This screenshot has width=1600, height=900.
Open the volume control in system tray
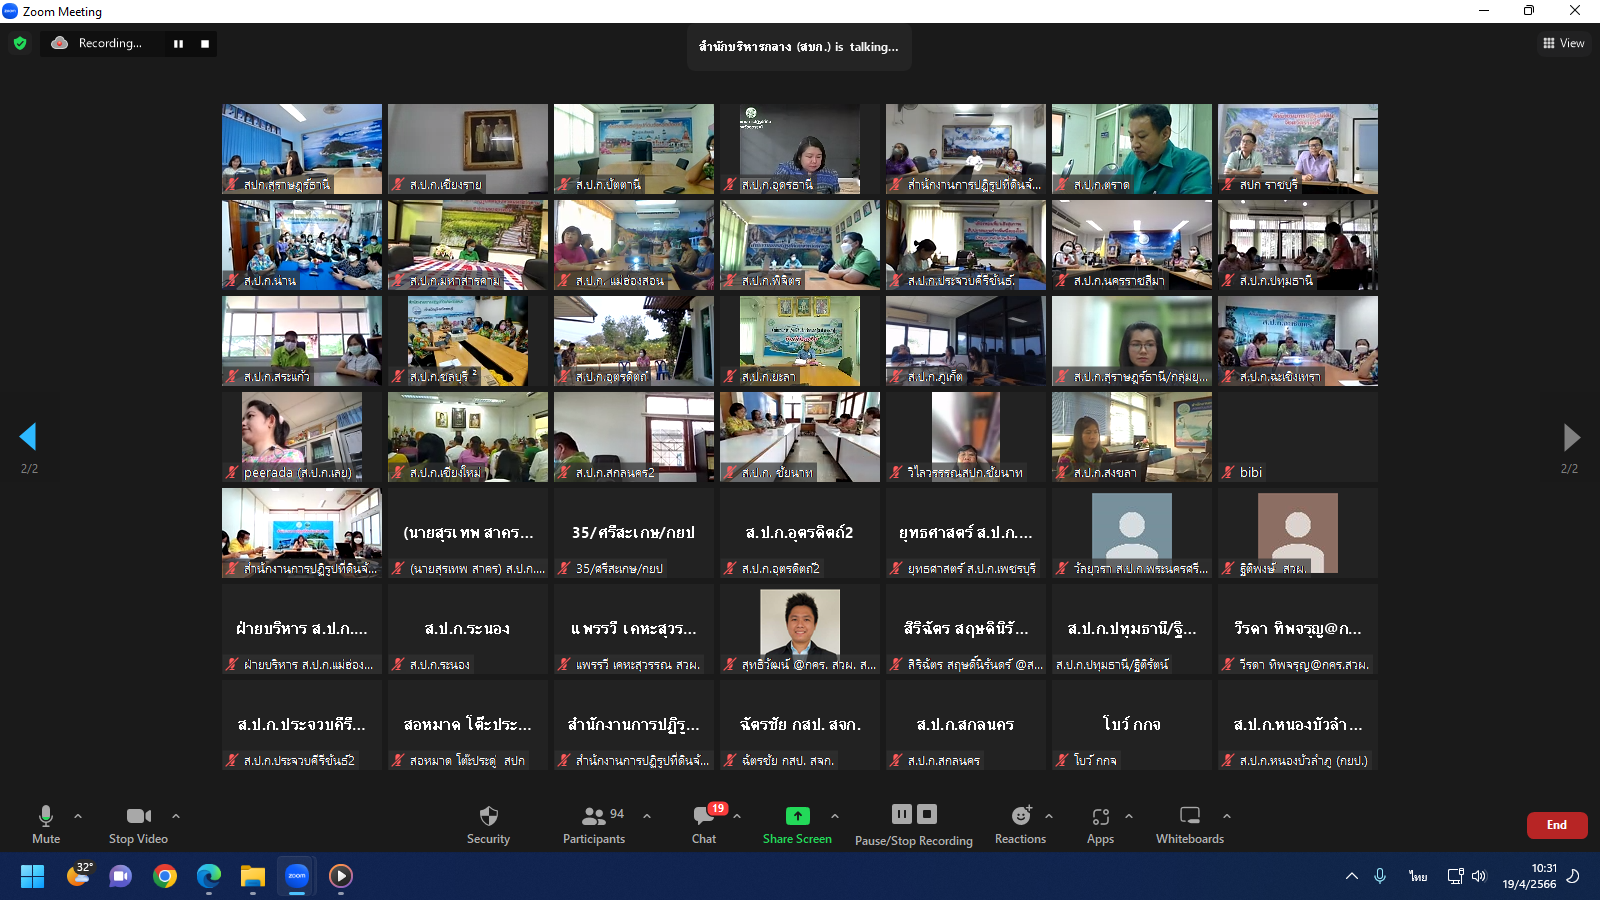1479,876
